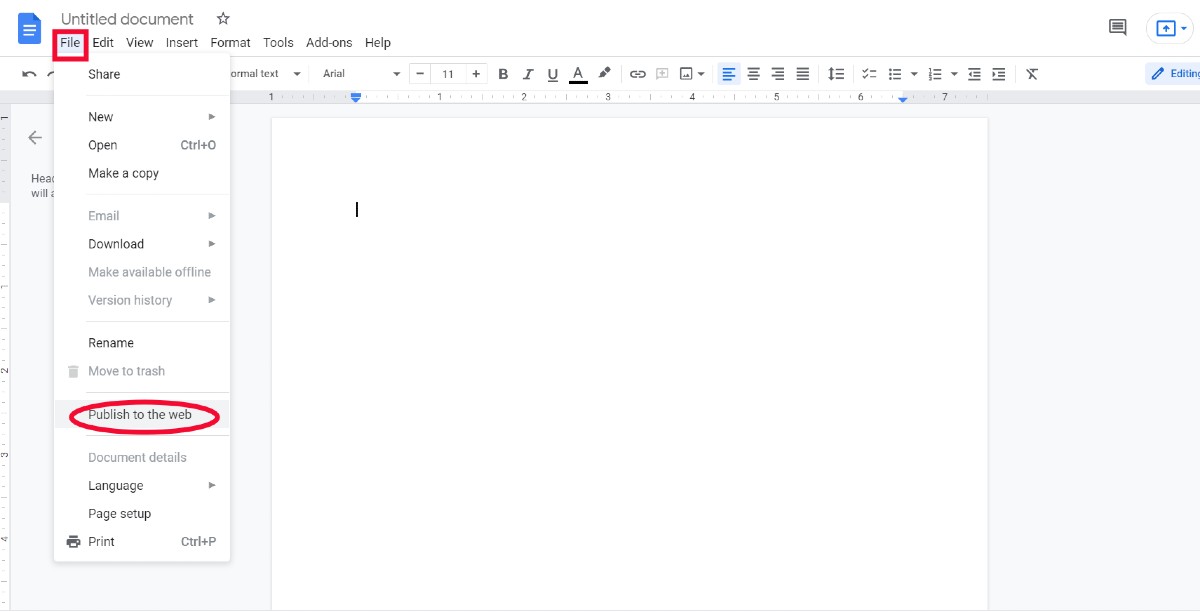Click the Untitled document title field
Image resolution: width=1200 pixels, height=612 pixels.
(127, 18)
